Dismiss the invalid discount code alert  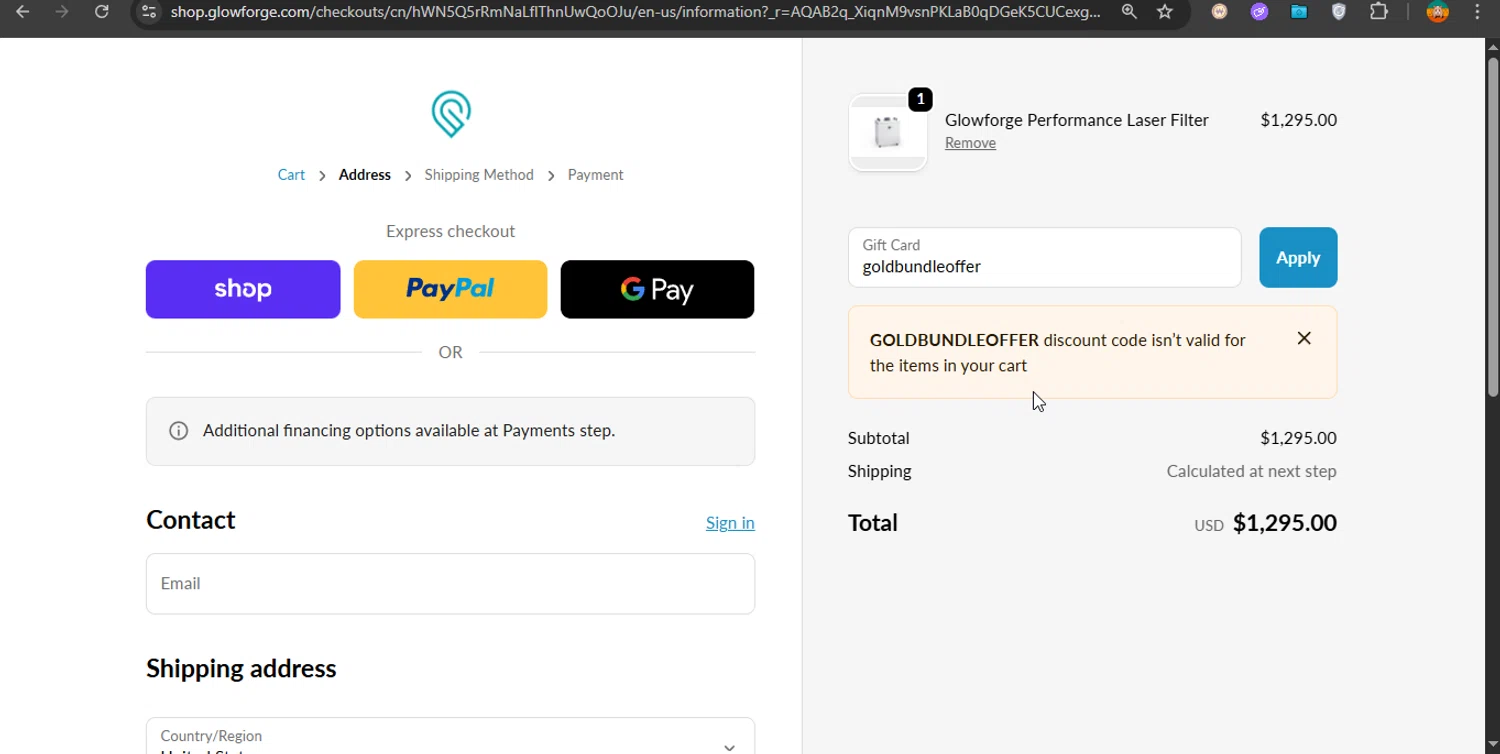[x=1304, y=338]
